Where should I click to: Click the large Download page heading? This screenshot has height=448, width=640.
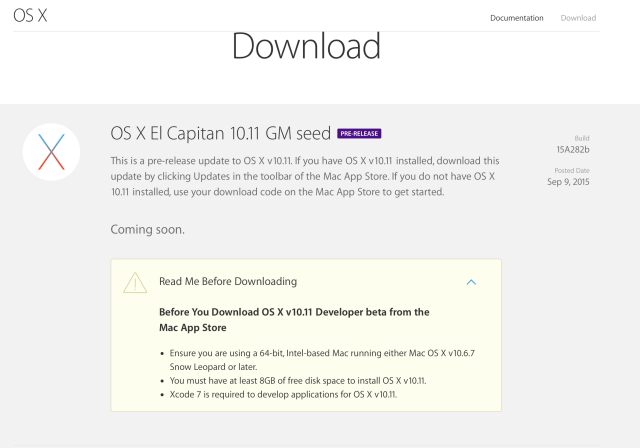[x=306, y=46]
